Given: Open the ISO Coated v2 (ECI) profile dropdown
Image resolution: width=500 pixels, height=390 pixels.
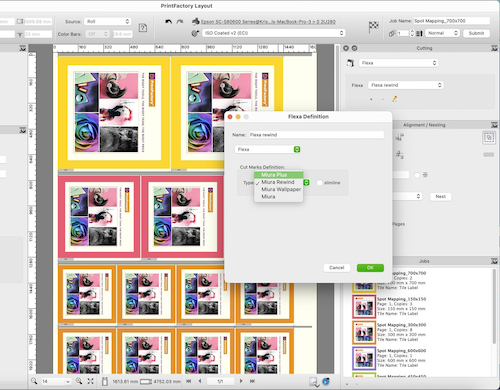Looking at the screenshot, I should (273, 33).
